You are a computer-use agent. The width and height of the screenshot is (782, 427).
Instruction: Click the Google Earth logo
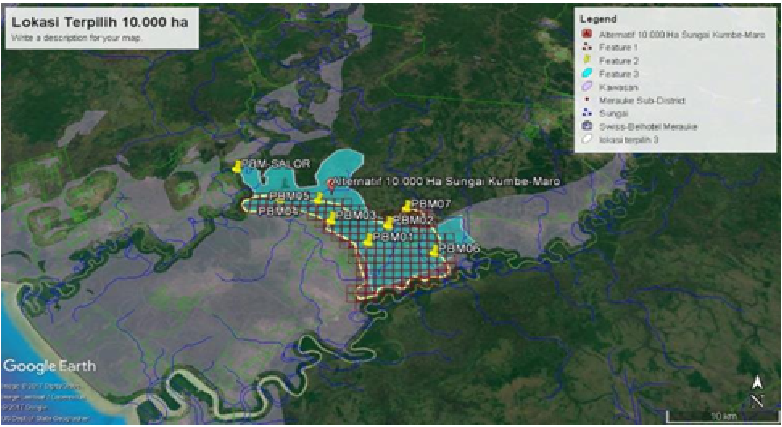[50, 366]
